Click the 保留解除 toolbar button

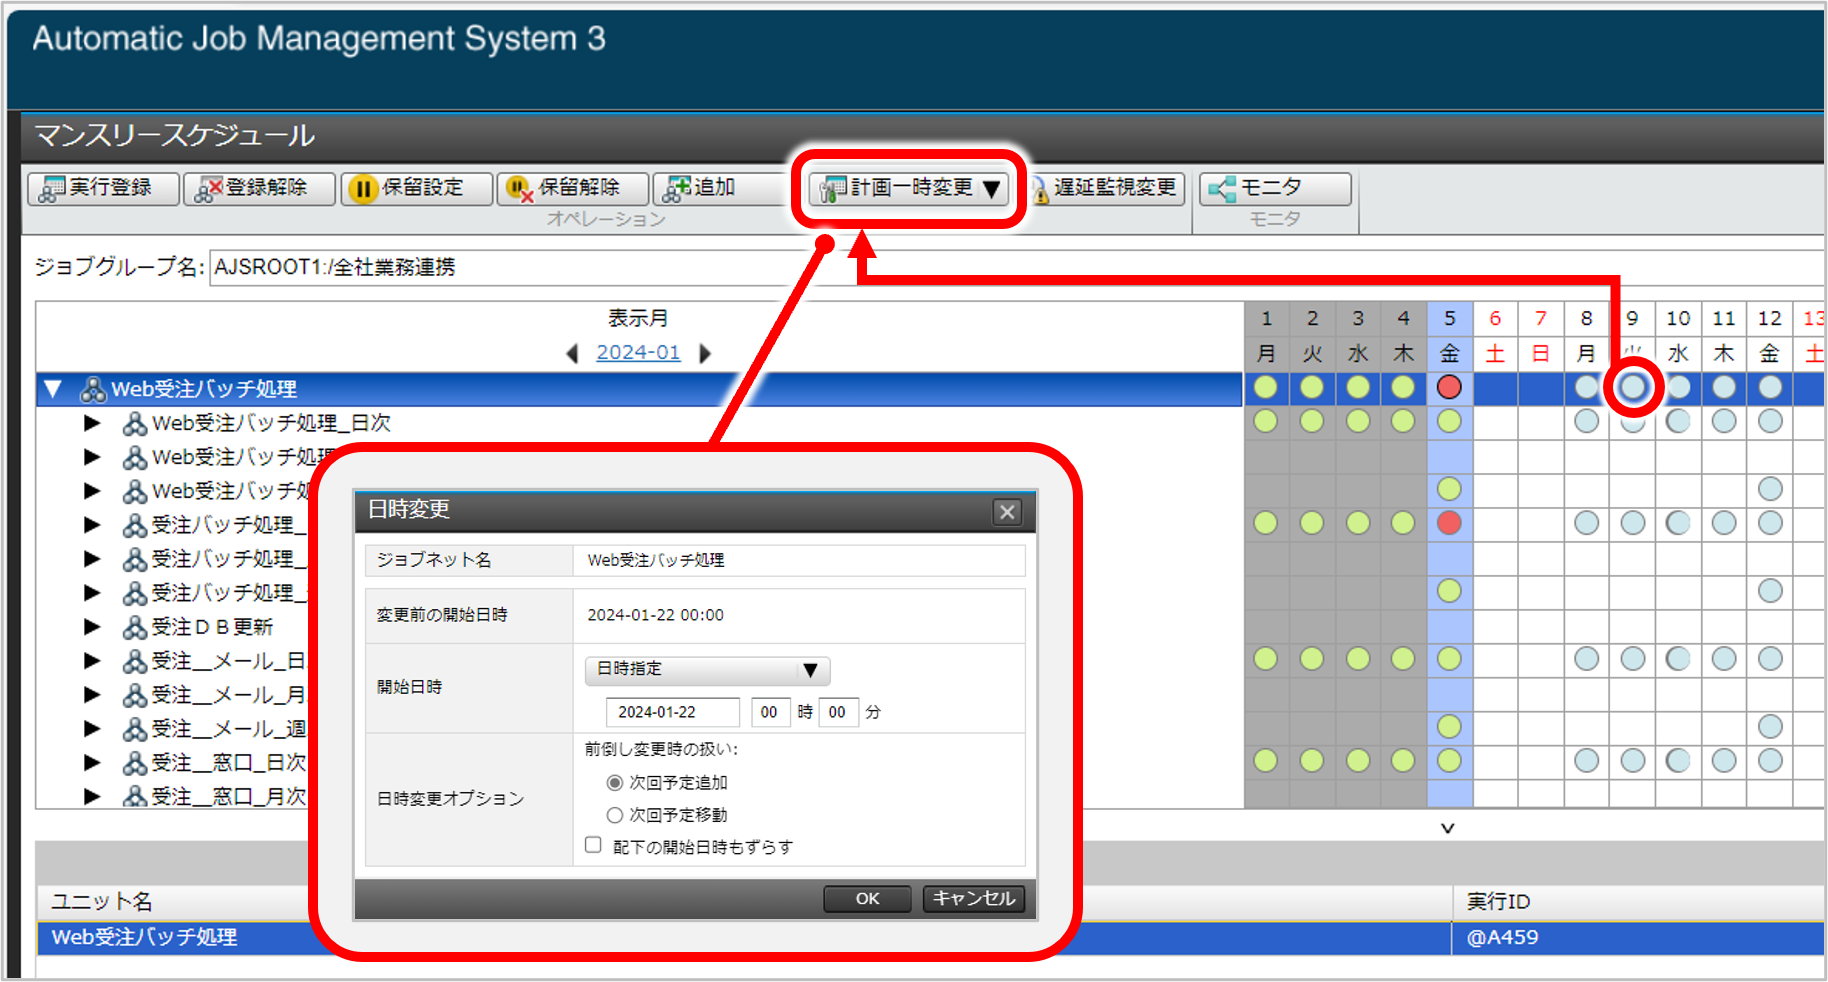(572, 188)
